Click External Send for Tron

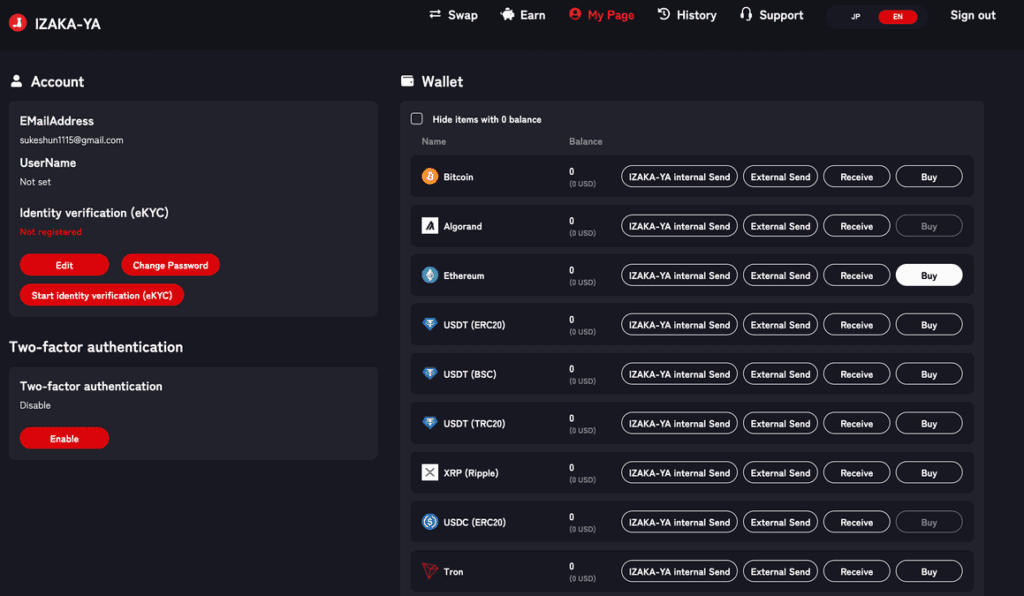tap(780, 571)
